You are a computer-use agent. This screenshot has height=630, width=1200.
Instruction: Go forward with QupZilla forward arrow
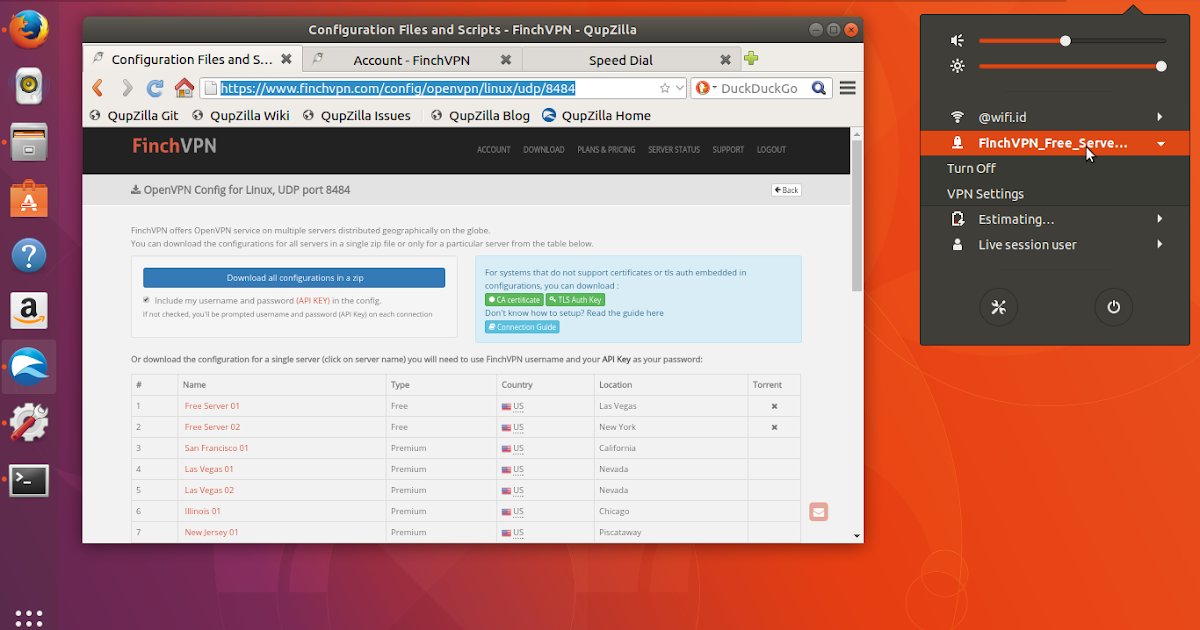click(x=127, y=88)
